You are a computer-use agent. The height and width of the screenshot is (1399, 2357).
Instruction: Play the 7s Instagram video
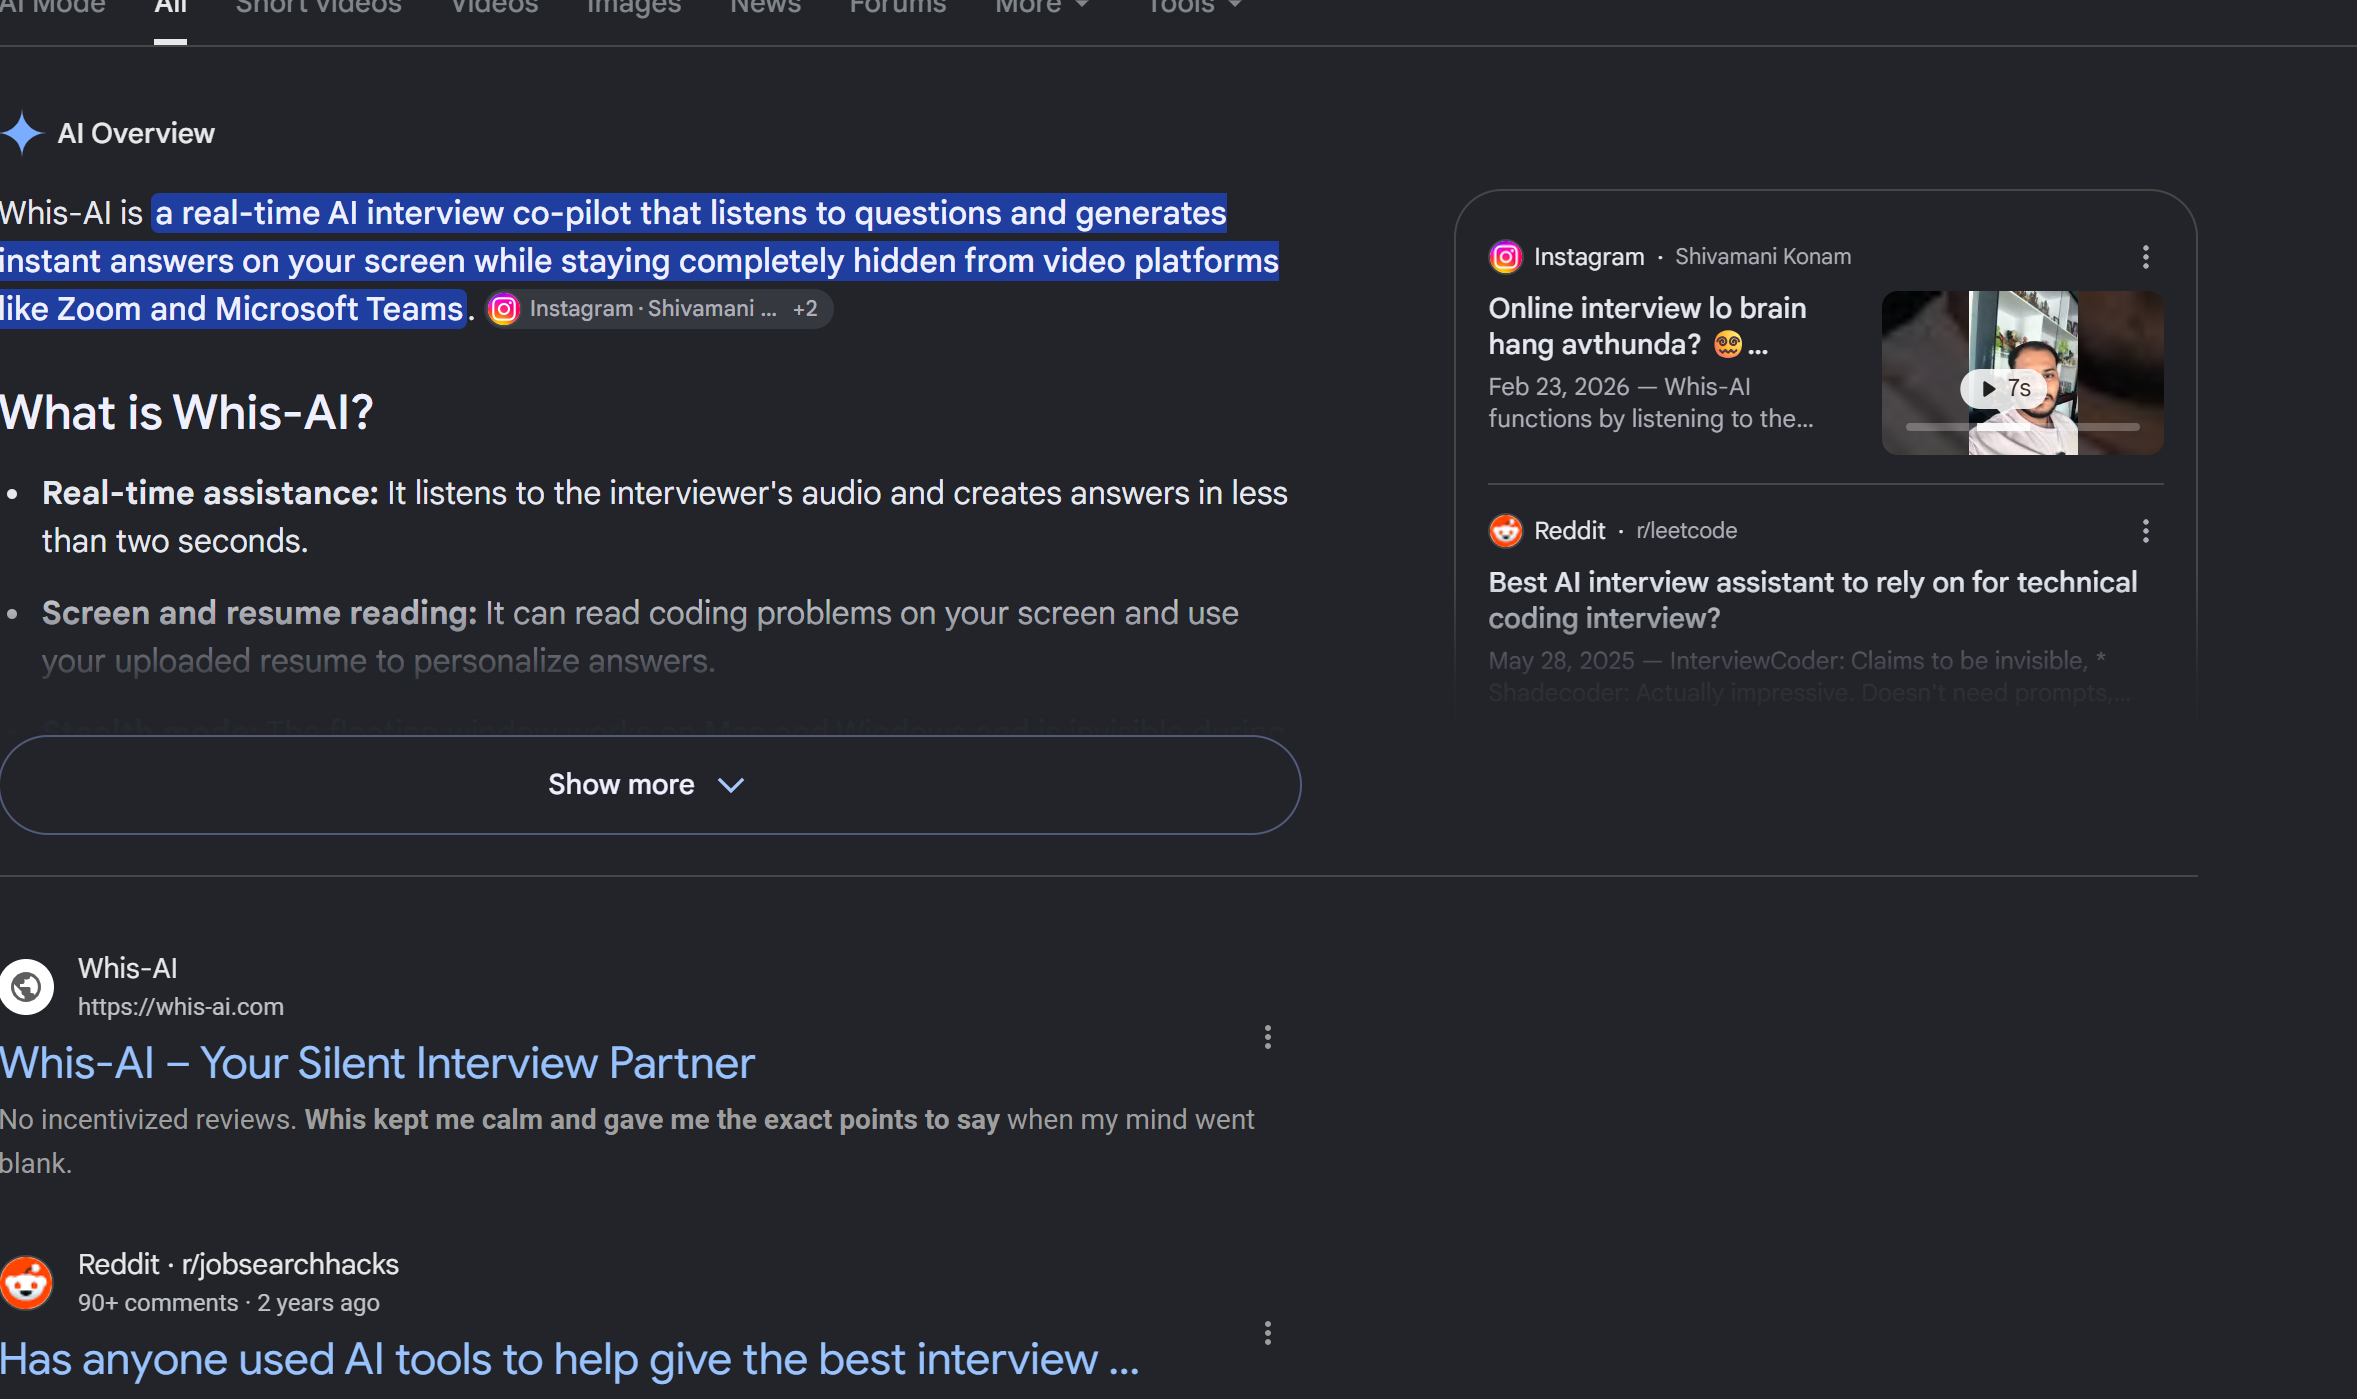pyautogui.click(x=2004, y=388)
